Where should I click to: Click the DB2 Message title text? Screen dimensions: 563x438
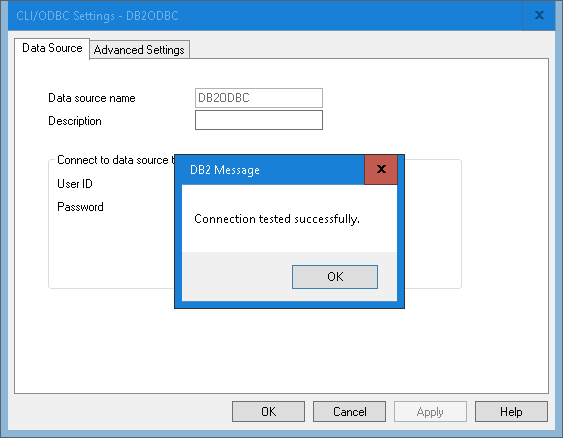point(225,170)
